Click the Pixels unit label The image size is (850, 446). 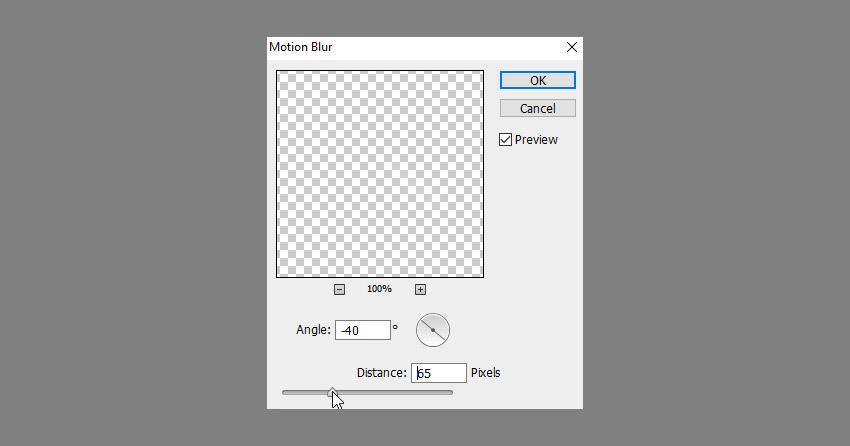click(x=485, y=373)
